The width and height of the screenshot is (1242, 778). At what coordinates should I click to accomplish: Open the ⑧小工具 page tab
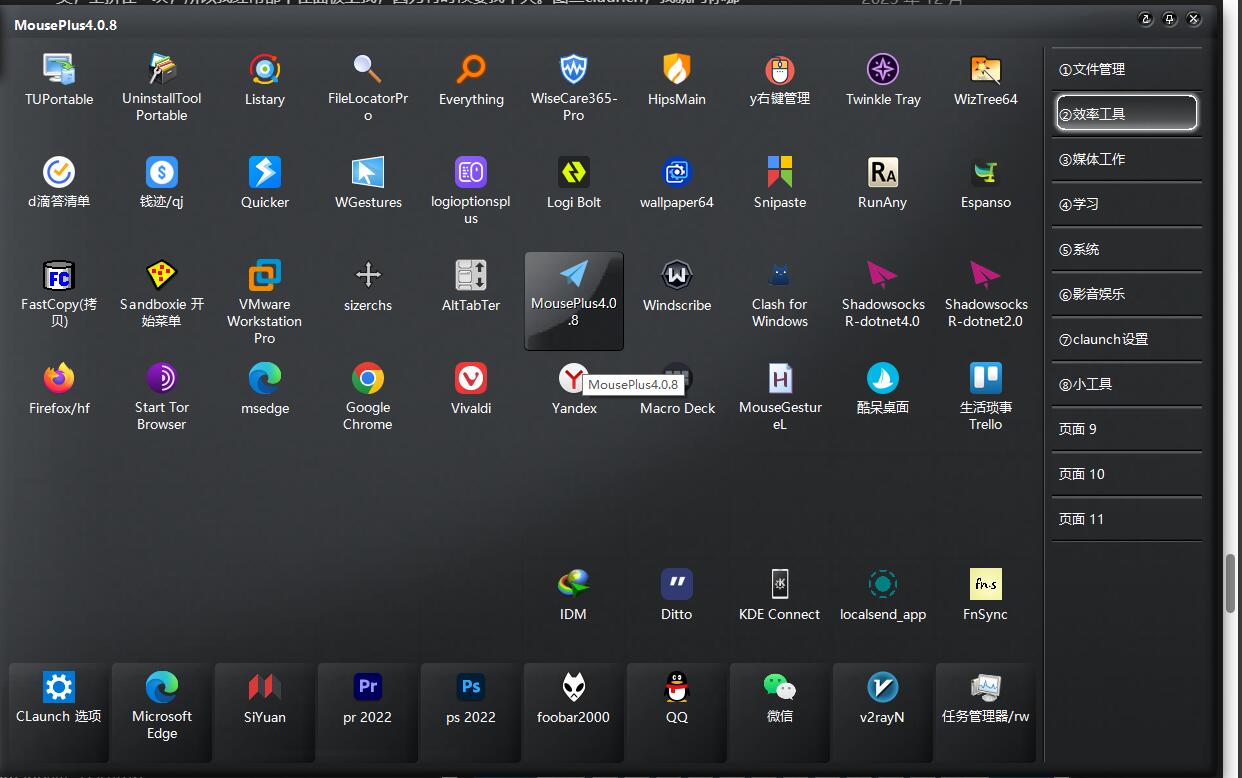pyautogui.click(x=1126, y=384)
